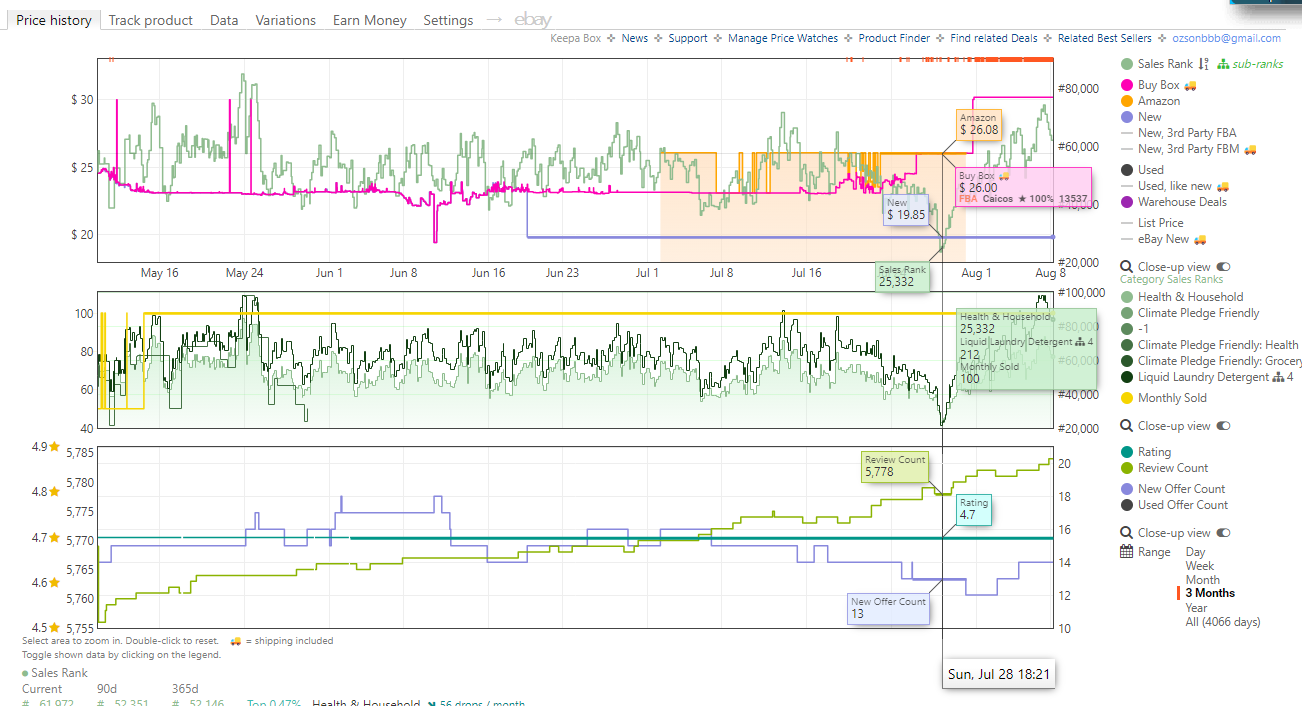Open the News link
1302x706 pixels.
(635, 39)
